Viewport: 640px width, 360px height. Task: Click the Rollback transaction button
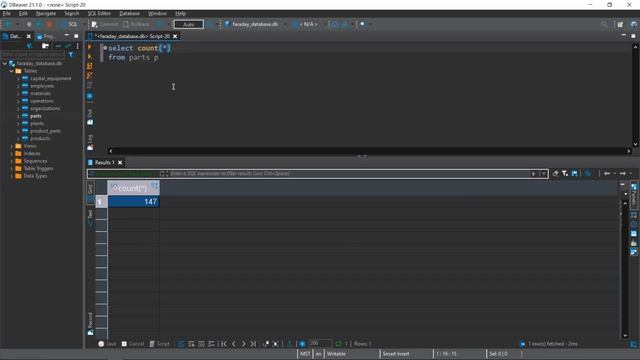136,24
